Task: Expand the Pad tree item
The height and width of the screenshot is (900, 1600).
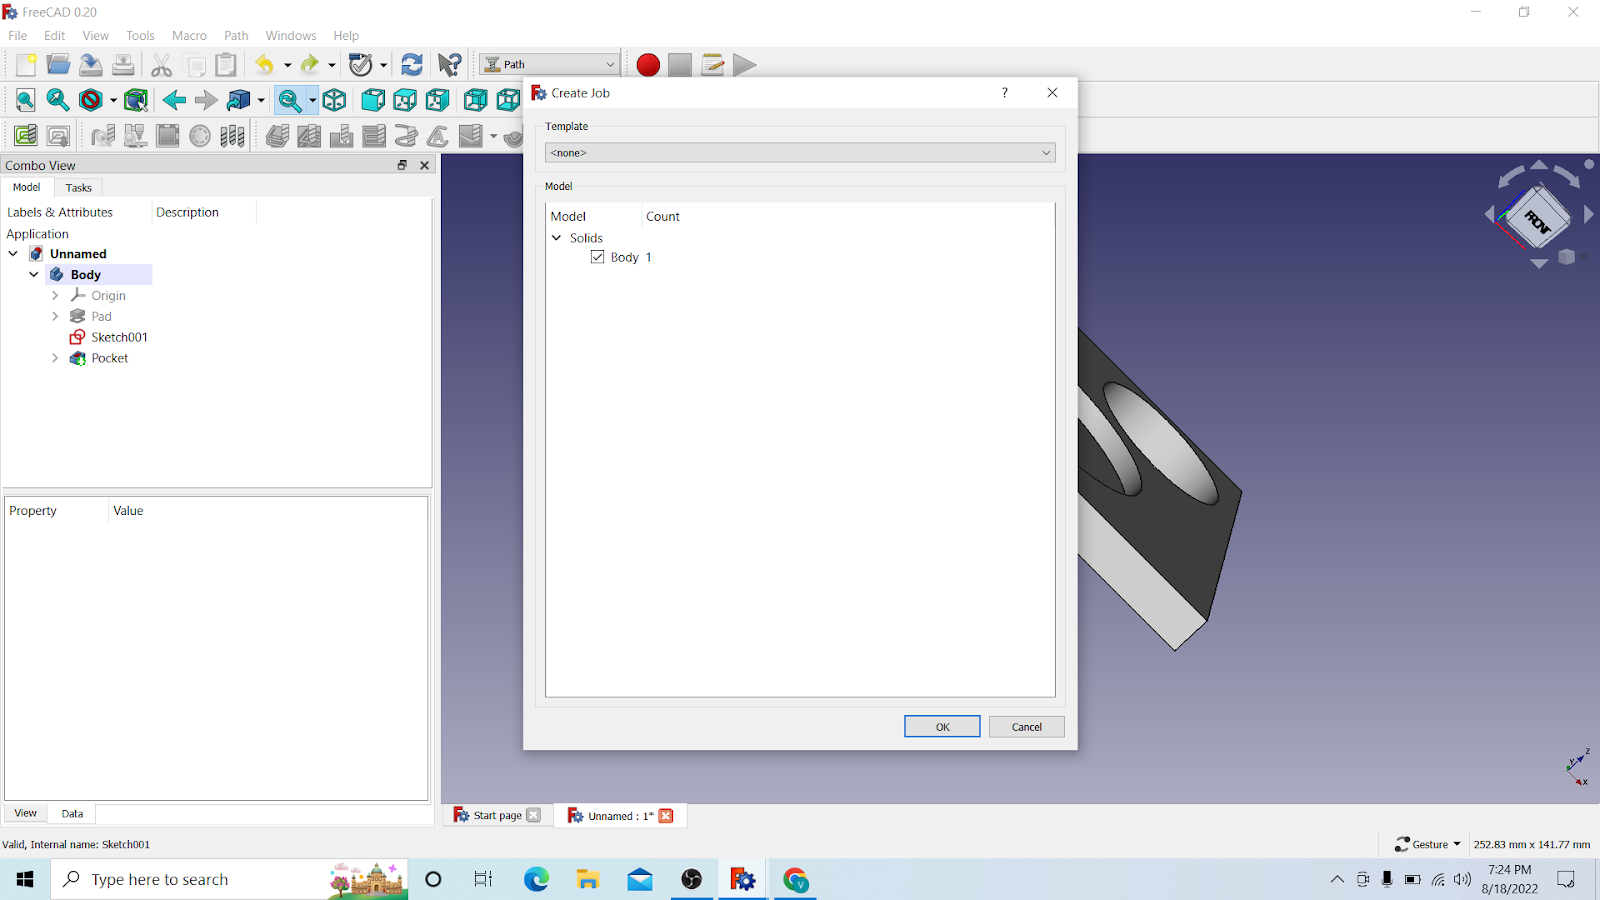Action: click(55, 316)
